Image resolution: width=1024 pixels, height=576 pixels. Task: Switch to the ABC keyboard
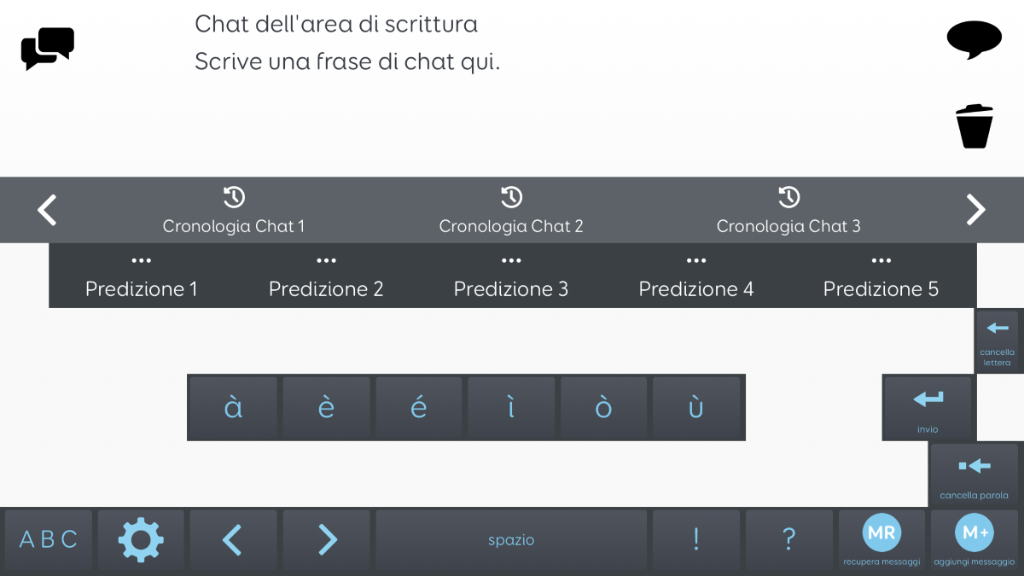[x=48, y=540]
